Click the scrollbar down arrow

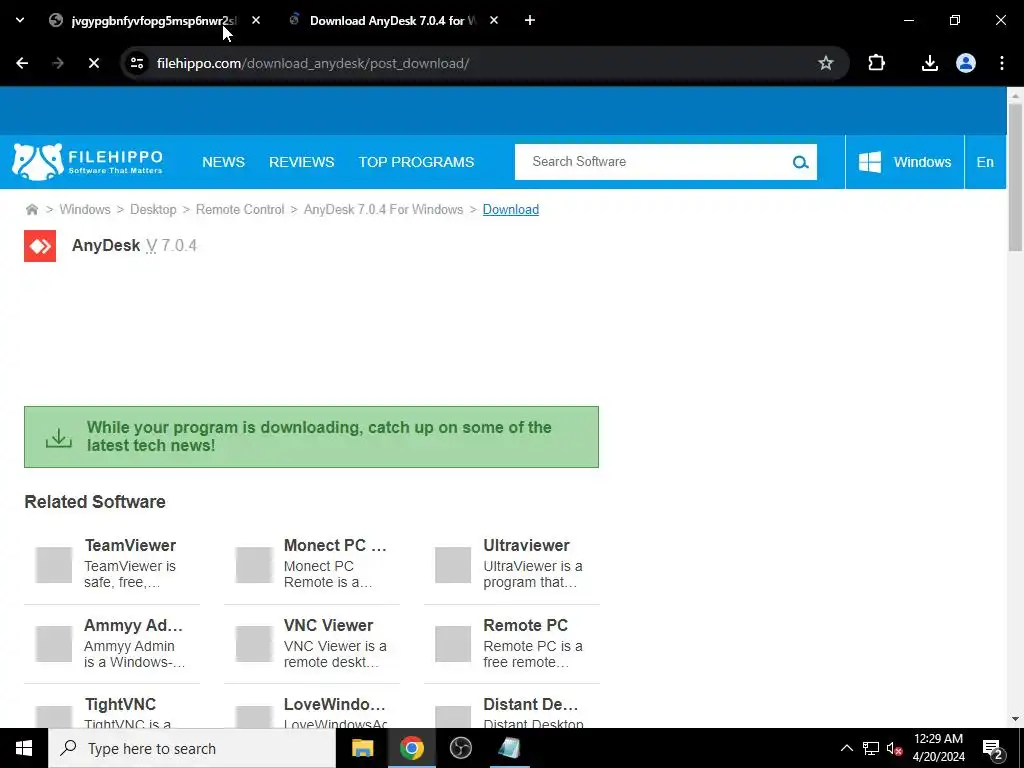click(1015, 720)
